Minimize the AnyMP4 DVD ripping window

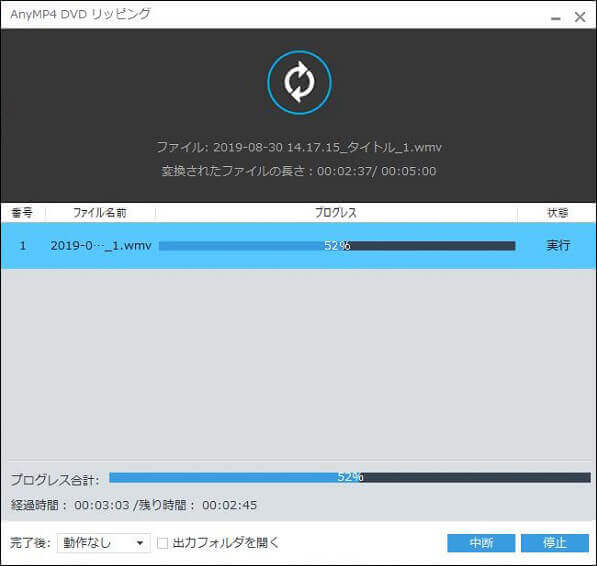click(x=556, y=18)
